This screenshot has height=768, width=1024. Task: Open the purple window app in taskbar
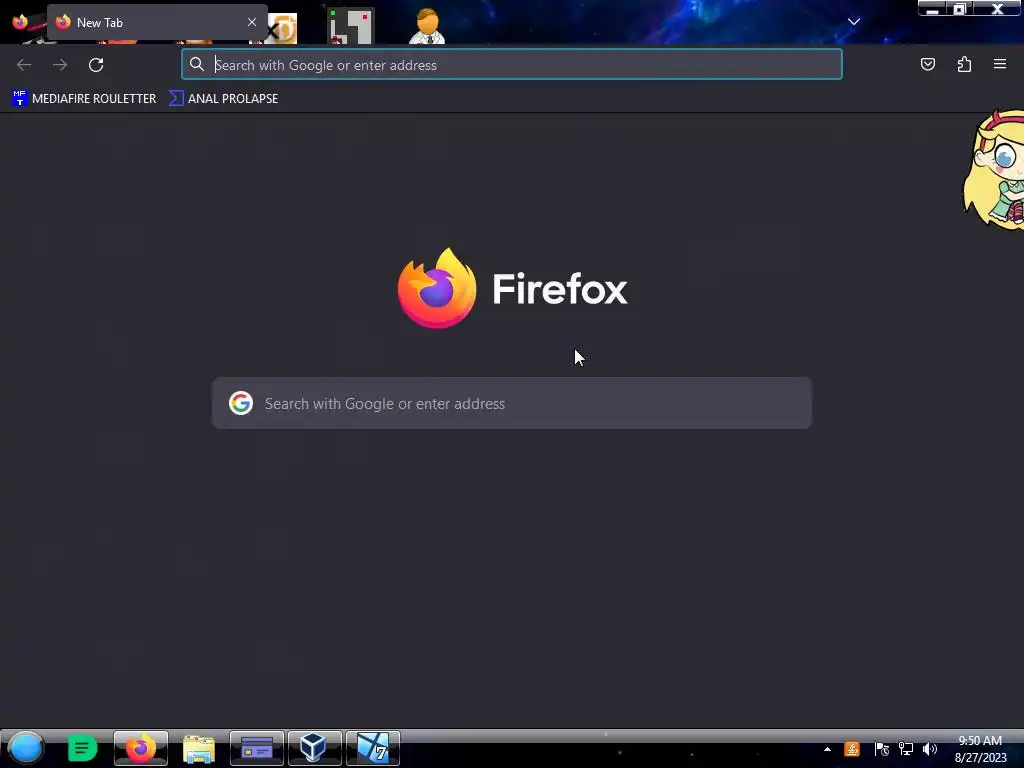click(257, 748)
